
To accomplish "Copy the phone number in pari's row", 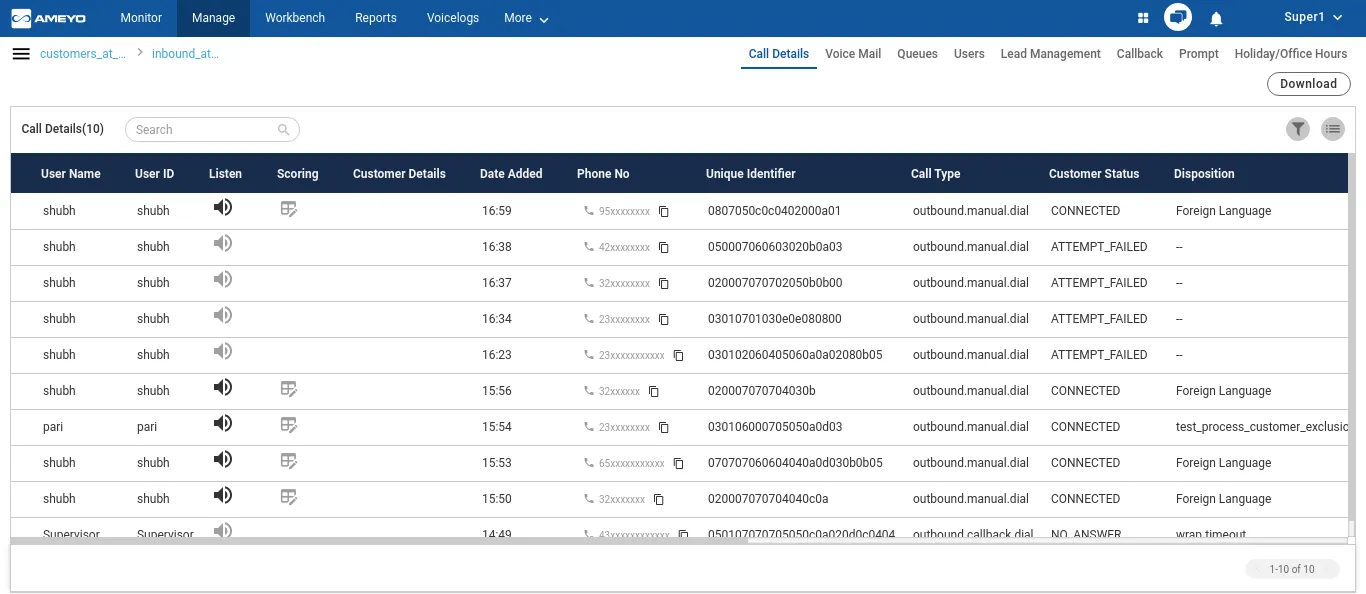I will (664, 427).
